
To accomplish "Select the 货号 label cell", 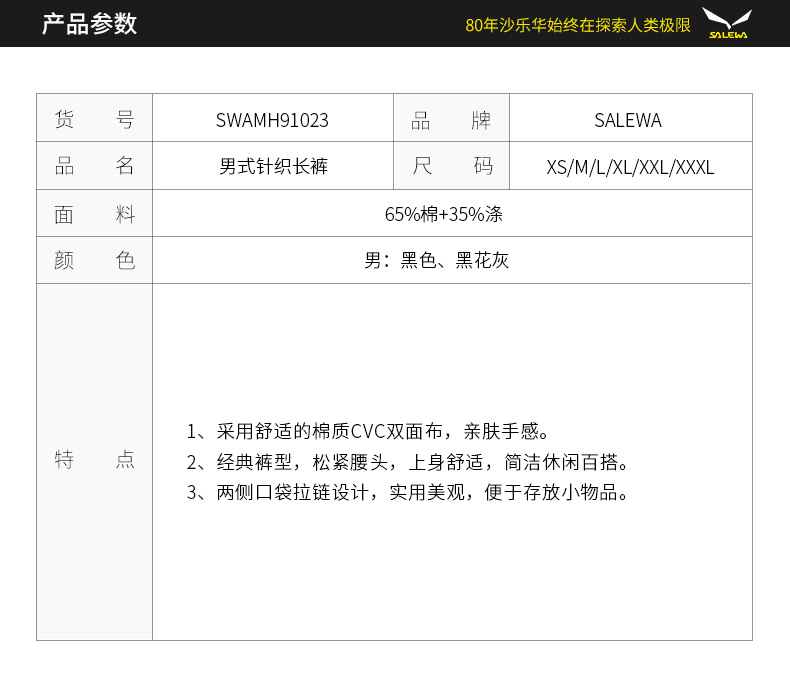I will (x=94, y=118).
